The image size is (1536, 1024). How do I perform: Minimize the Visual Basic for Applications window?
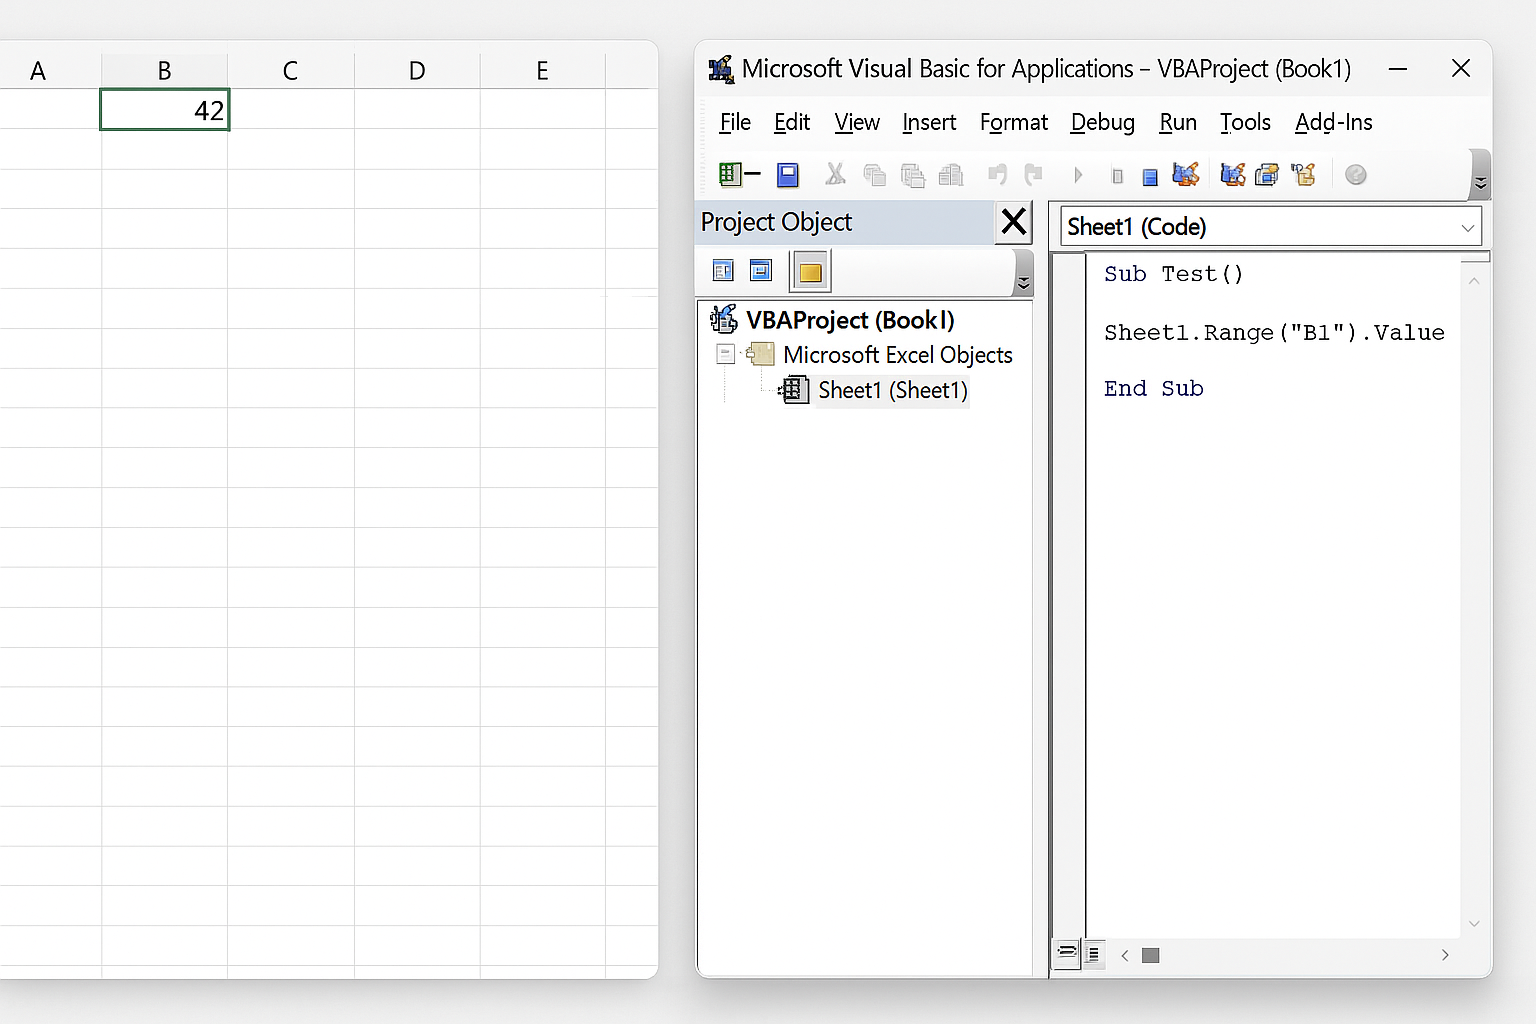tap(1398, 69)
